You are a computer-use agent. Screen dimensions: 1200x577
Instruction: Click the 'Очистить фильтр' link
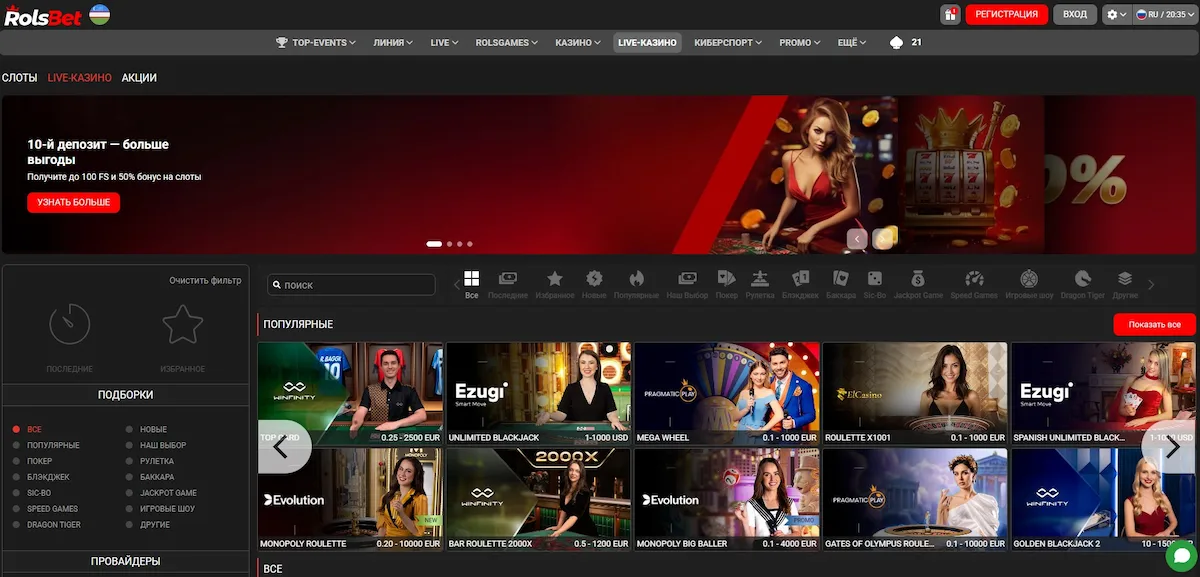205,281
